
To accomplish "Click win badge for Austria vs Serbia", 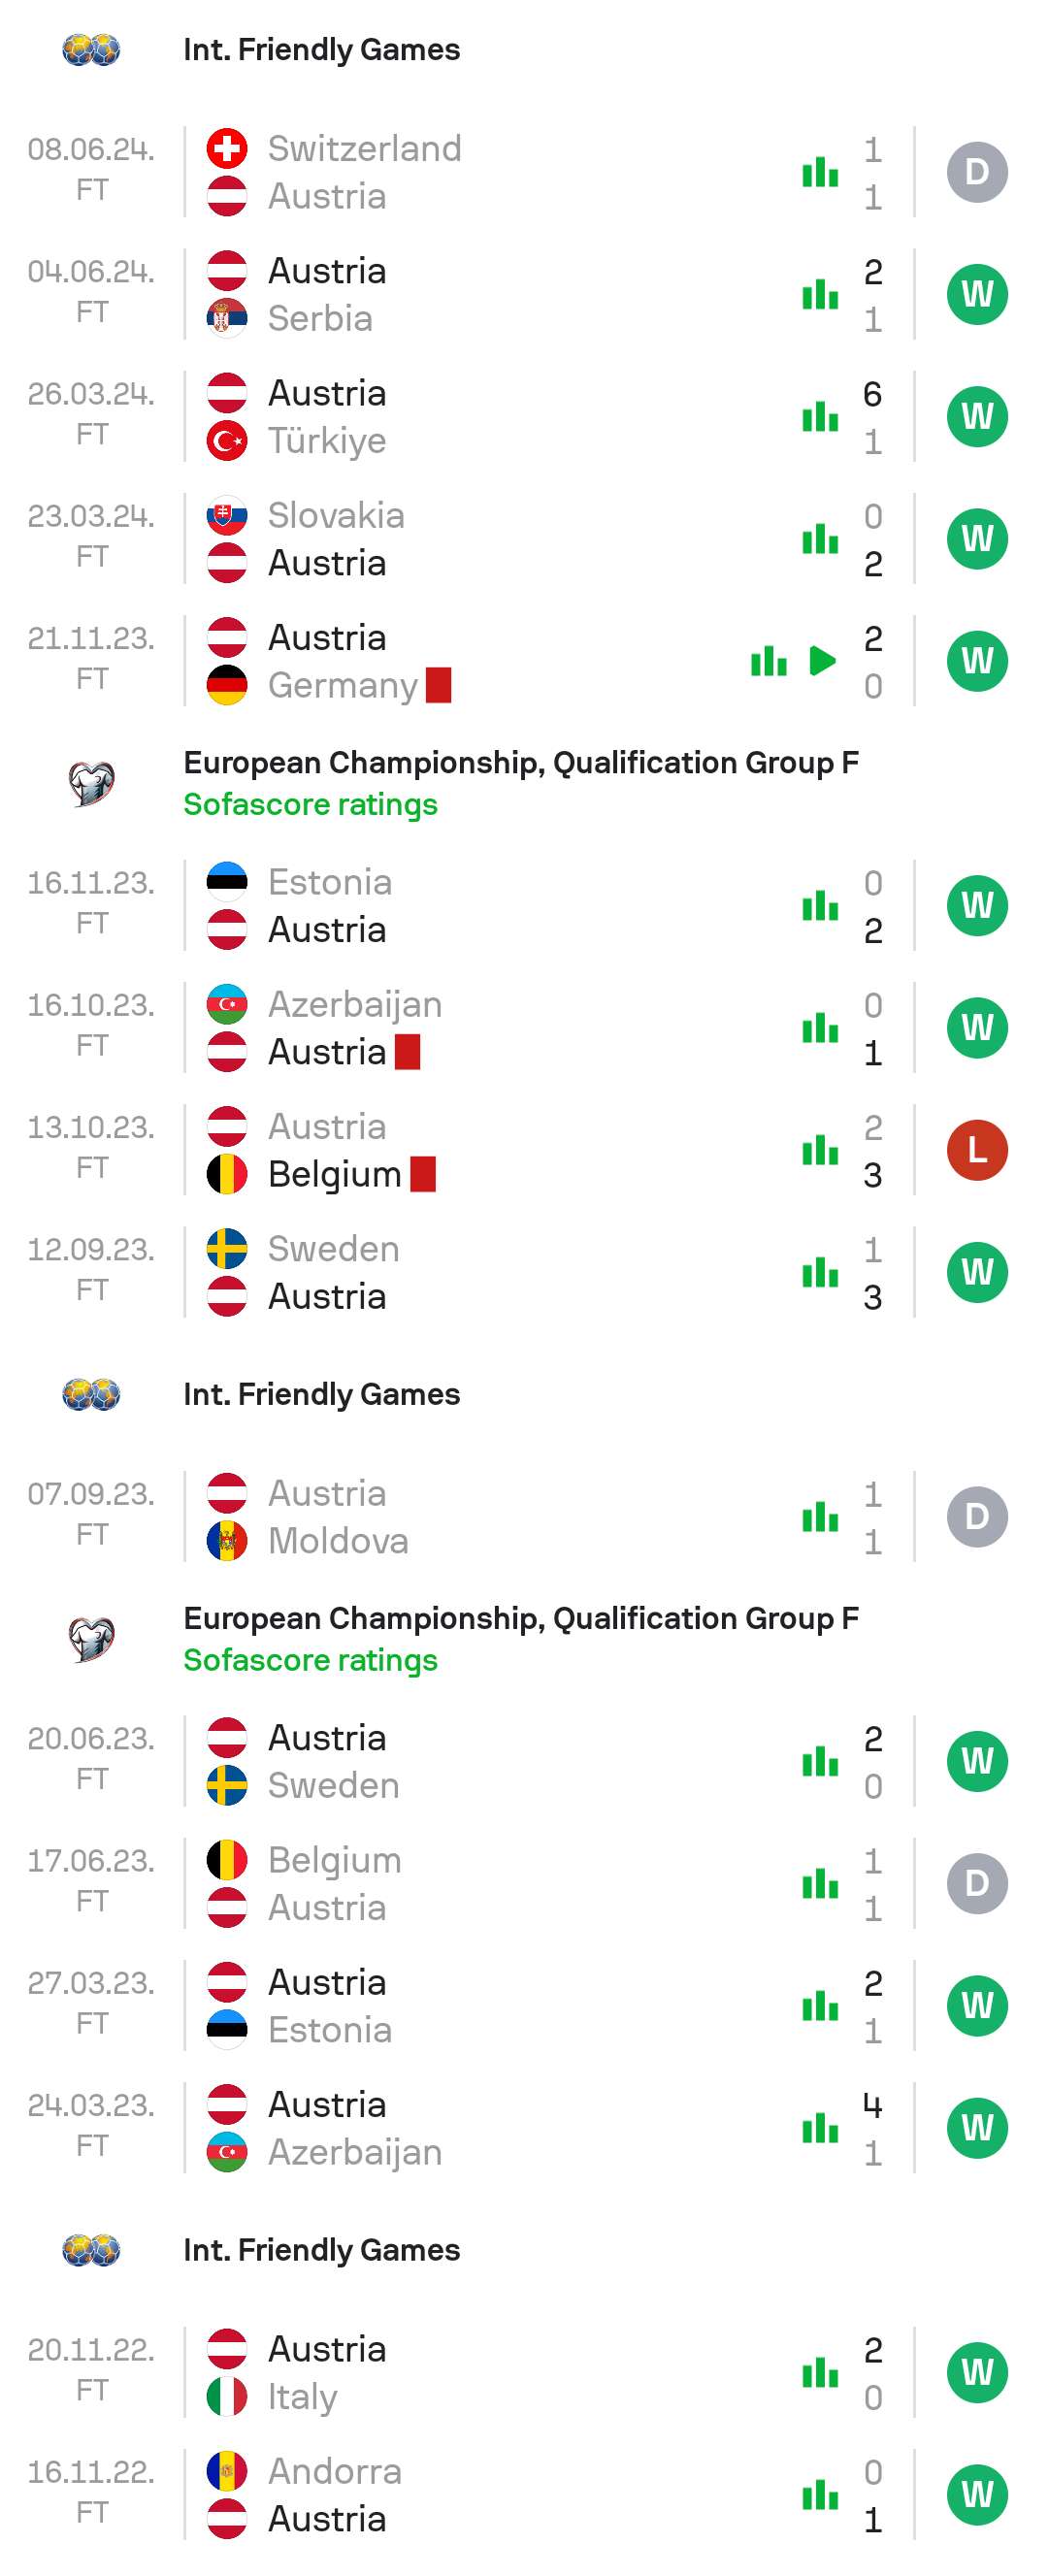I will (976, 294).
